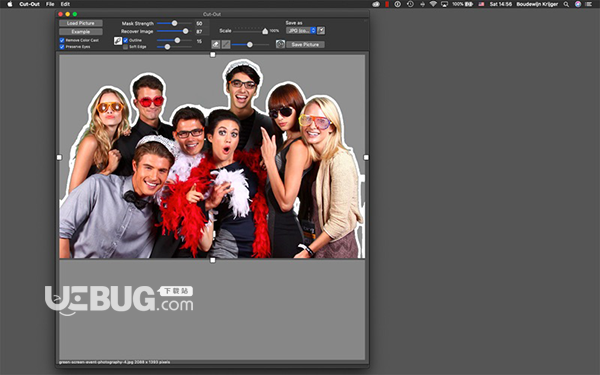Click the battery status indicator
The image size is (600, 375).
(x=462, y=4)
